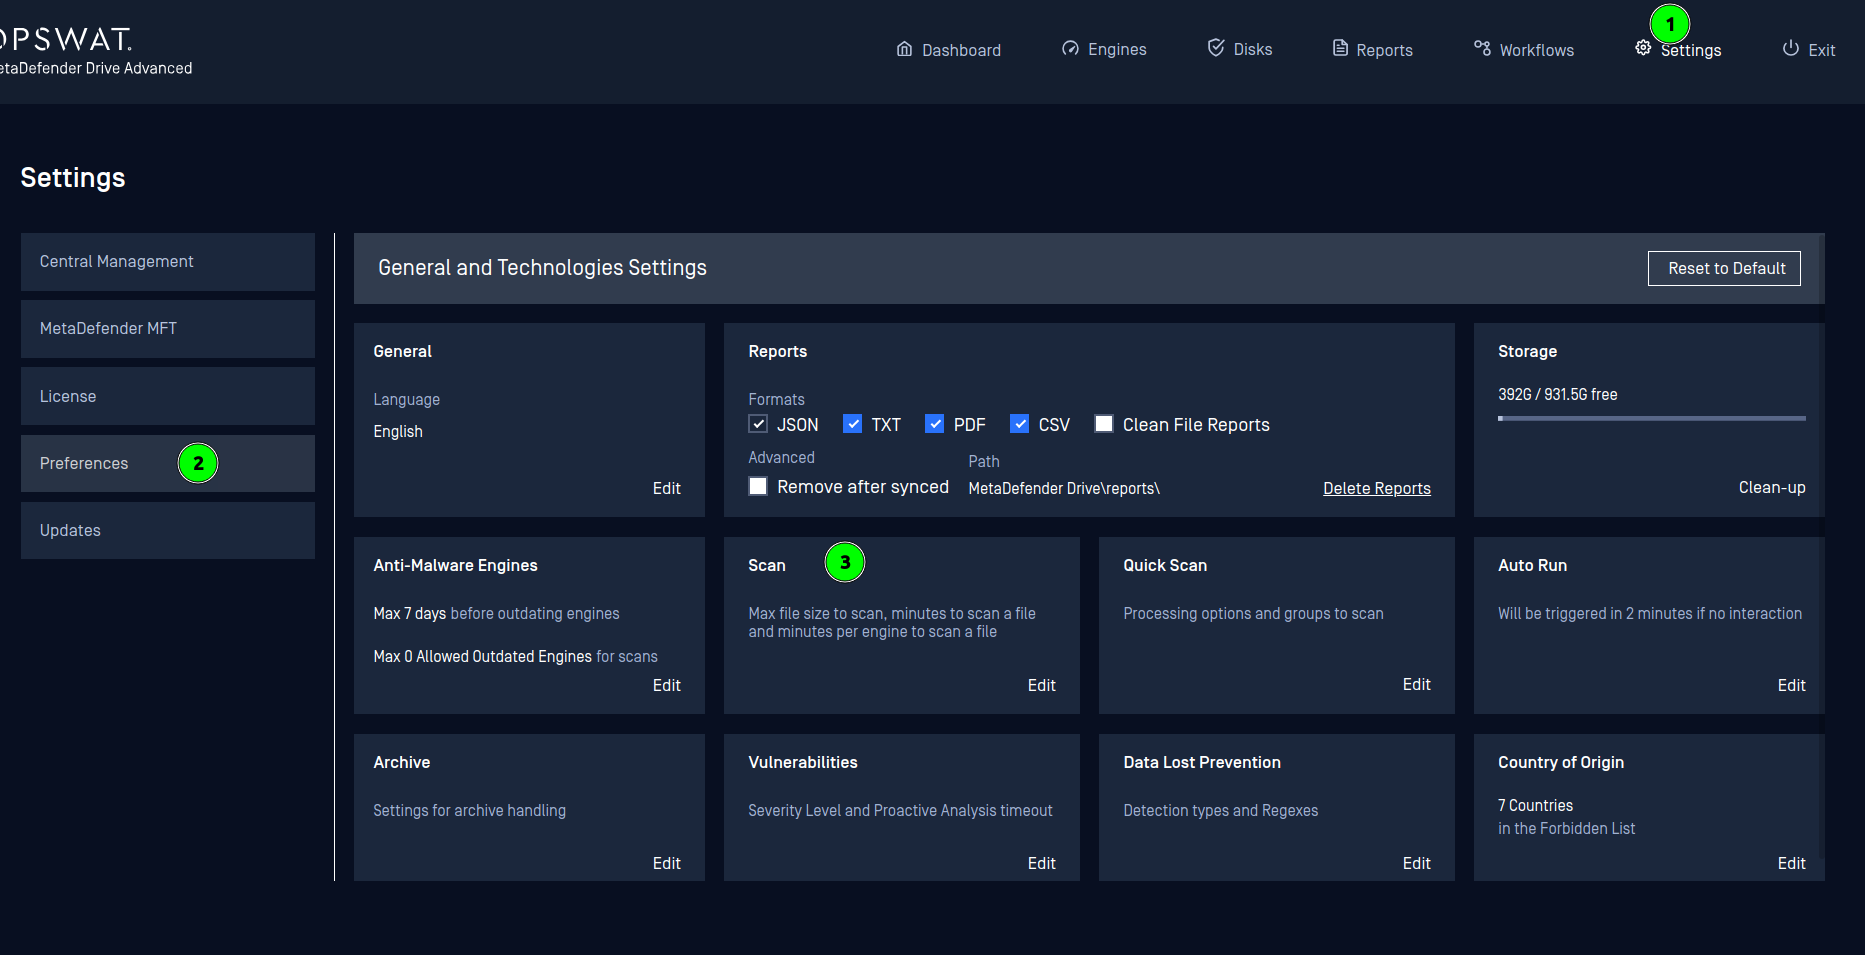This screenshot has width=1865, height=955.
Task: Open the Updates settings tab
Action: pyautogui.click(x=168, y=530)
